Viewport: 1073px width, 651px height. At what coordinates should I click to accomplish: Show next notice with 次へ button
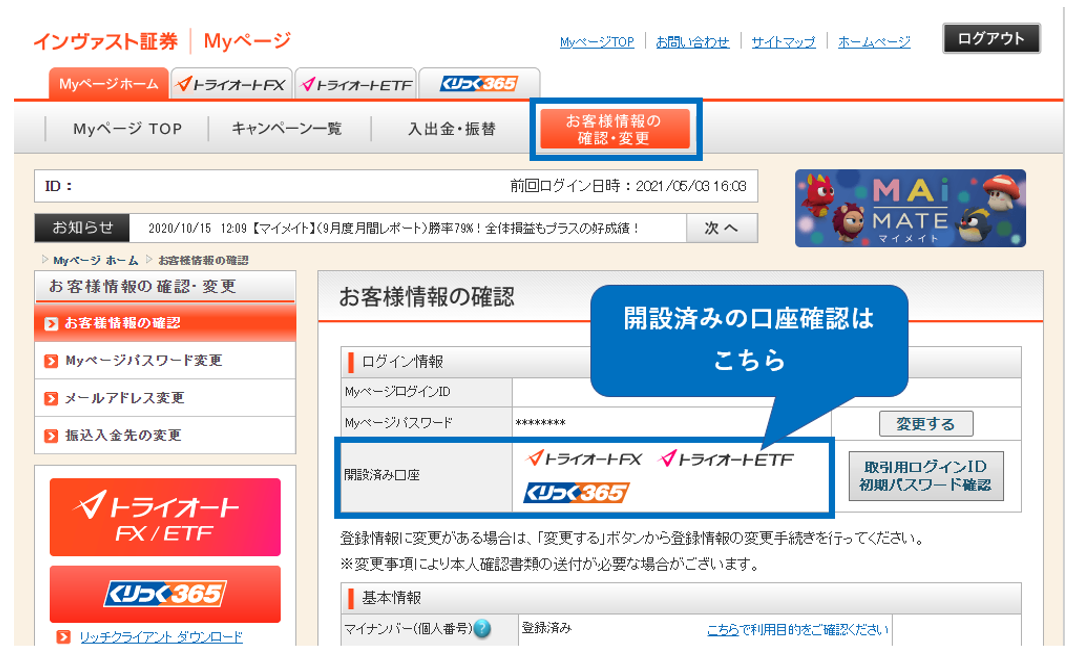pyautogui.click(x=722, y=228)
